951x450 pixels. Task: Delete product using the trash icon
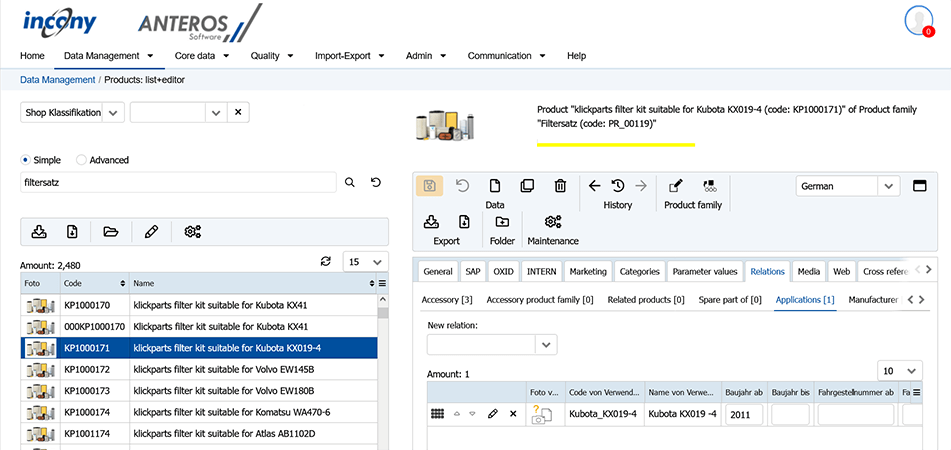point(560,186)
